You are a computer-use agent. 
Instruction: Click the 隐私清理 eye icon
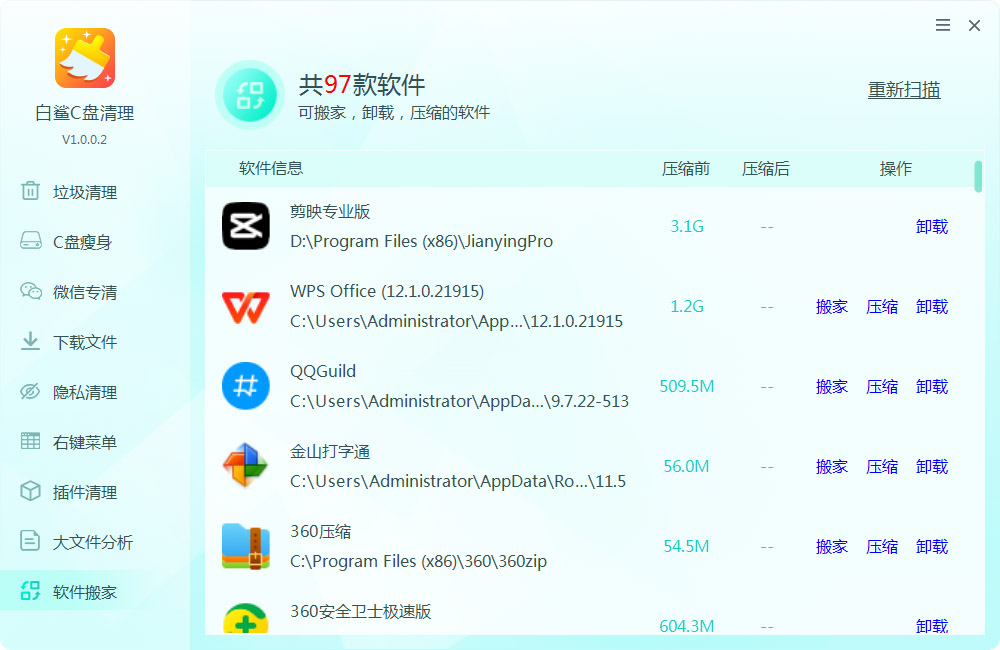coord(30,391)
